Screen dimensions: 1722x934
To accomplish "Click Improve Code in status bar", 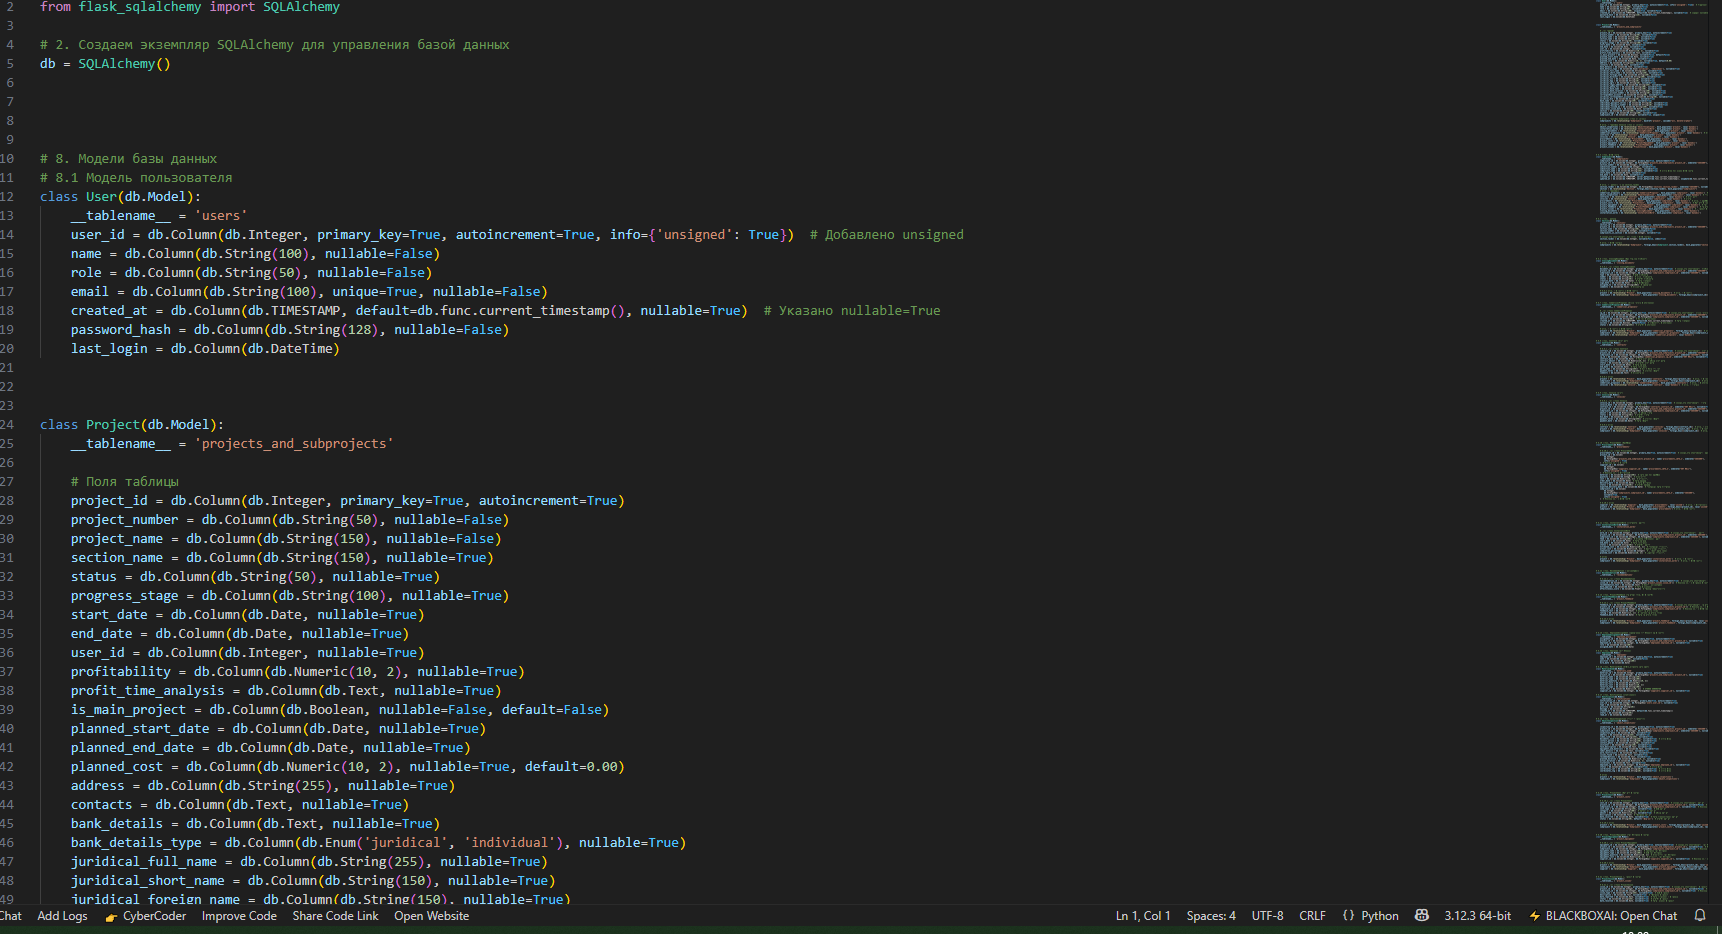I will 239,916.
